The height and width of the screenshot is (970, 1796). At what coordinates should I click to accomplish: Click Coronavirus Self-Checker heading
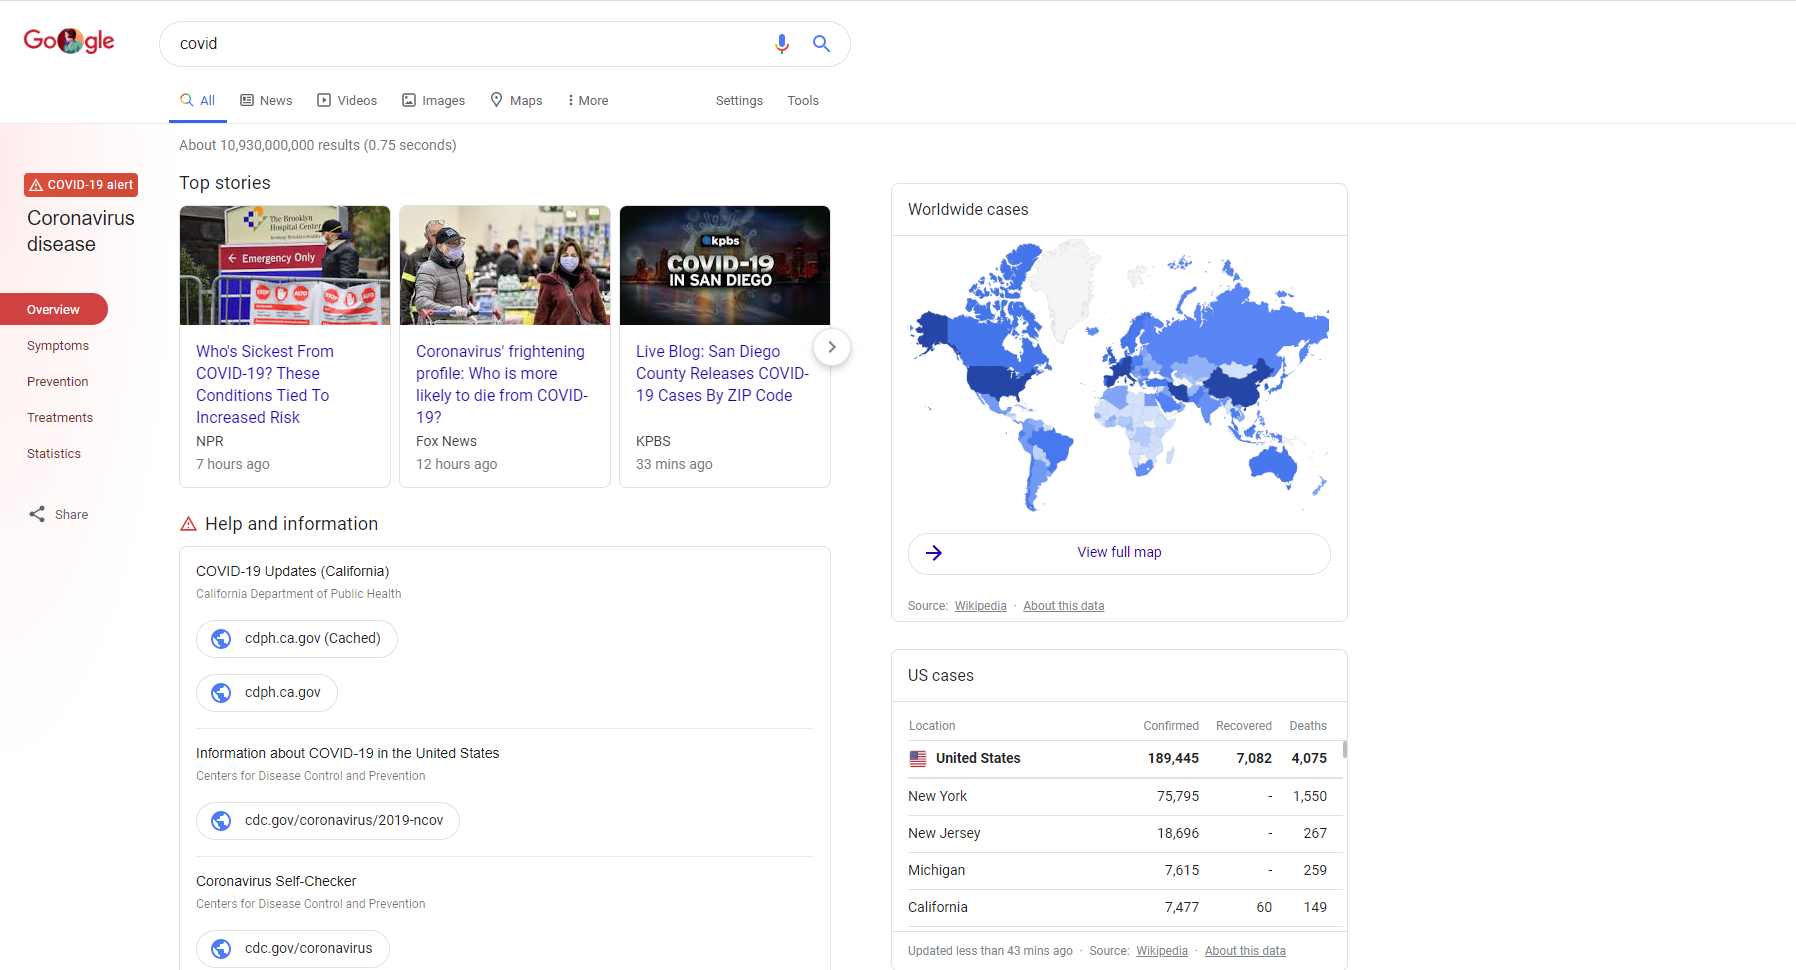[276, 881]
